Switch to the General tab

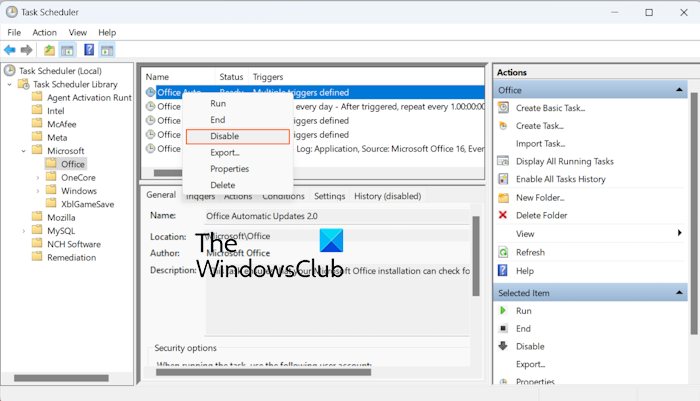[161, 195]
